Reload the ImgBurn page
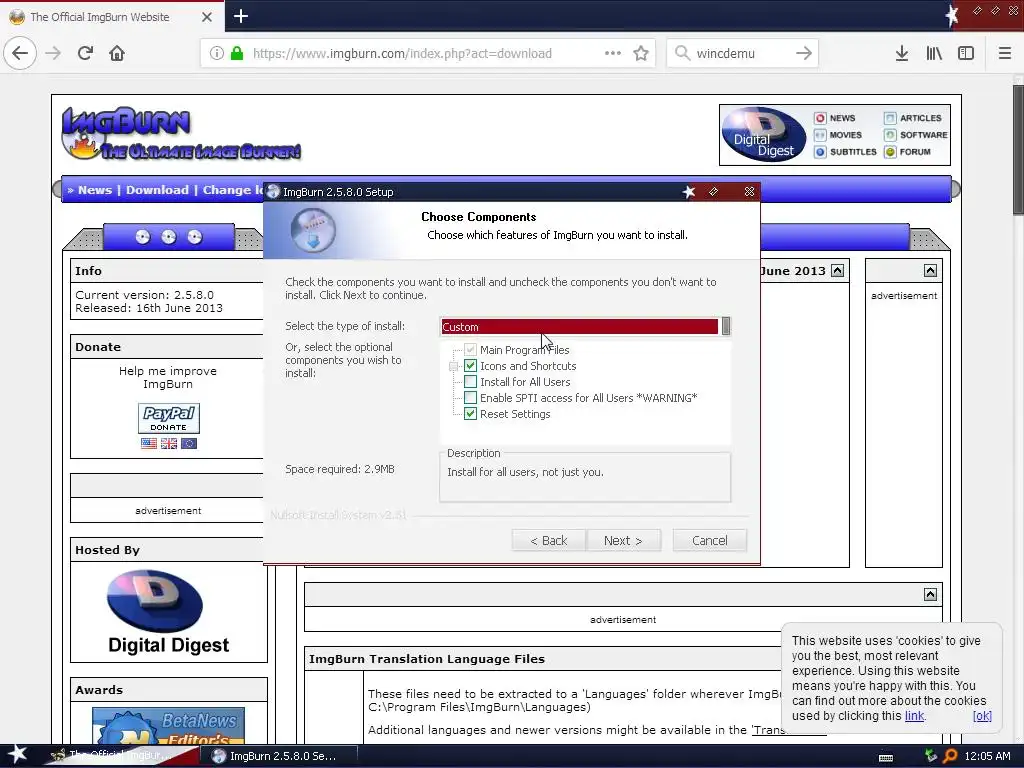This screenshot has width=1024, height=768. point(85,53)
